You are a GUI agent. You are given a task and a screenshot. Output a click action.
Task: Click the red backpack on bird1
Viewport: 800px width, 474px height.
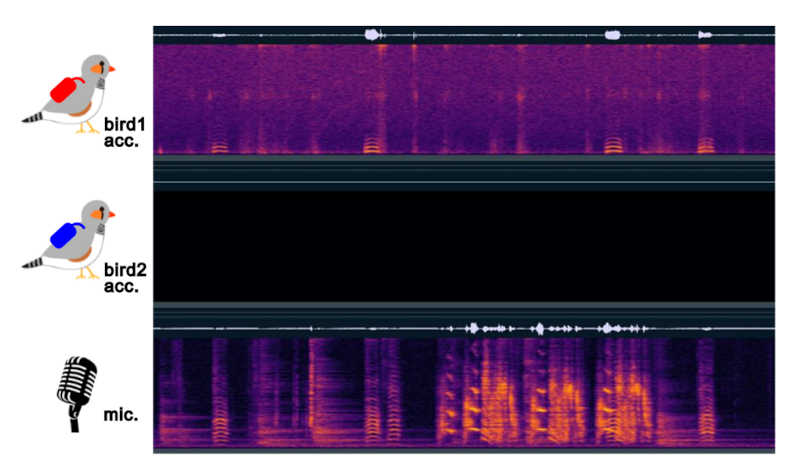(67, 91)
